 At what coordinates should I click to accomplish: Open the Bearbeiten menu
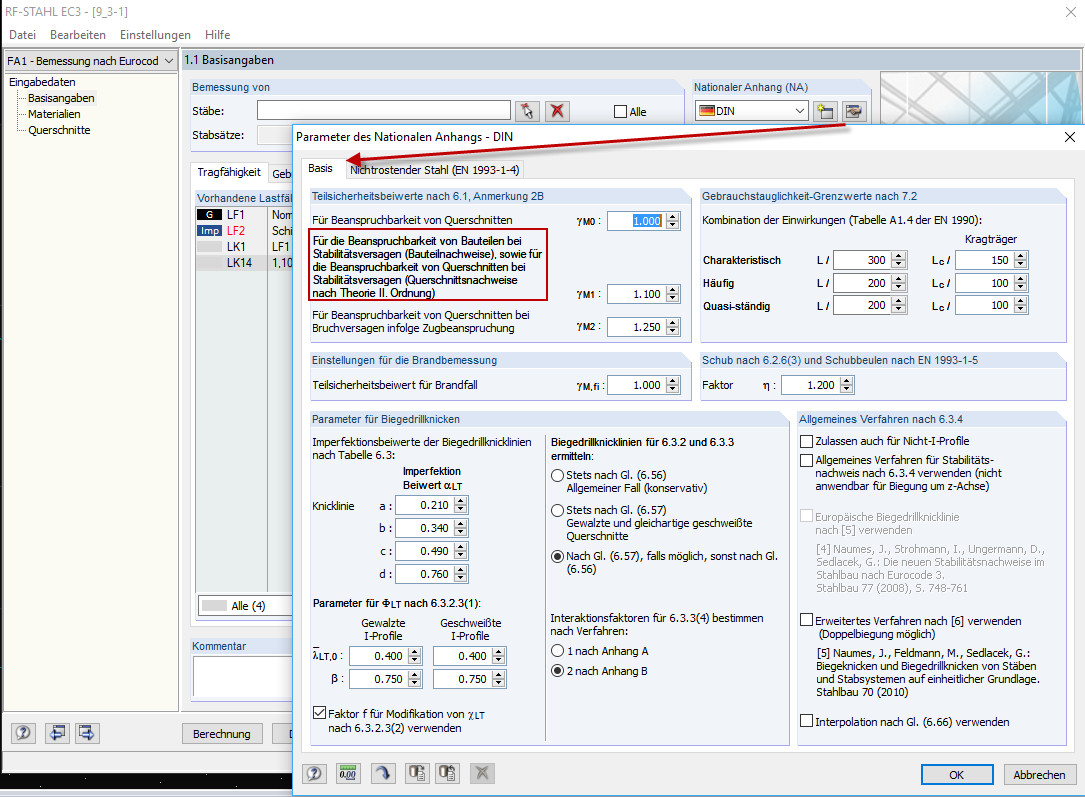pyautogui.click(x=78, y=35)
